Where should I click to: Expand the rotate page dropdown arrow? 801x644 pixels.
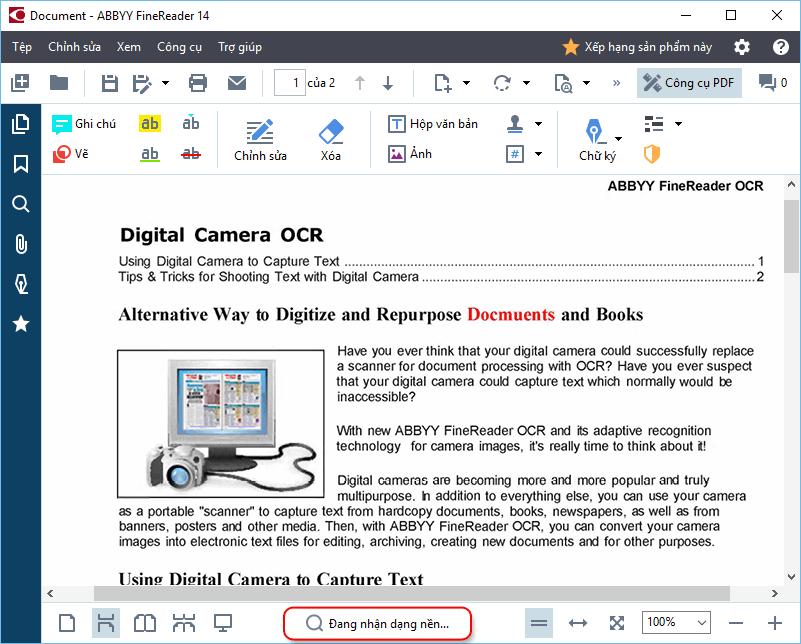pyautogui.click(x=527, y=83)
